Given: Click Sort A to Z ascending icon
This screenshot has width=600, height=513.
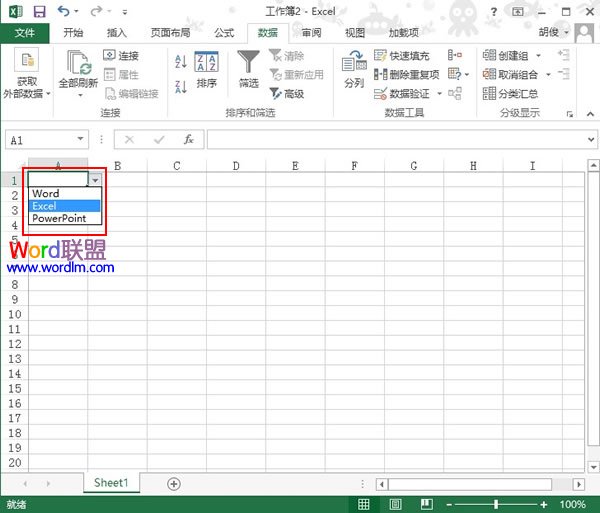Looking at the screenshot, I should coord(181,61).
